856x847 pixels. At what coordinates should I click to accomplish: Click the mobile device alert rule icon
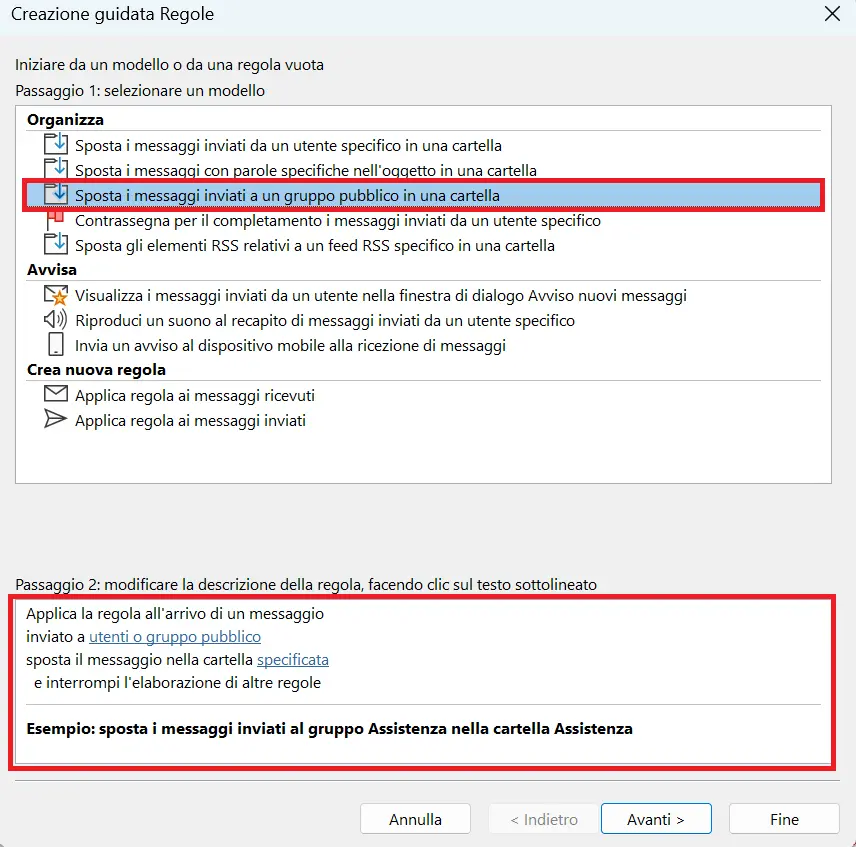click(x=57, y=346)
